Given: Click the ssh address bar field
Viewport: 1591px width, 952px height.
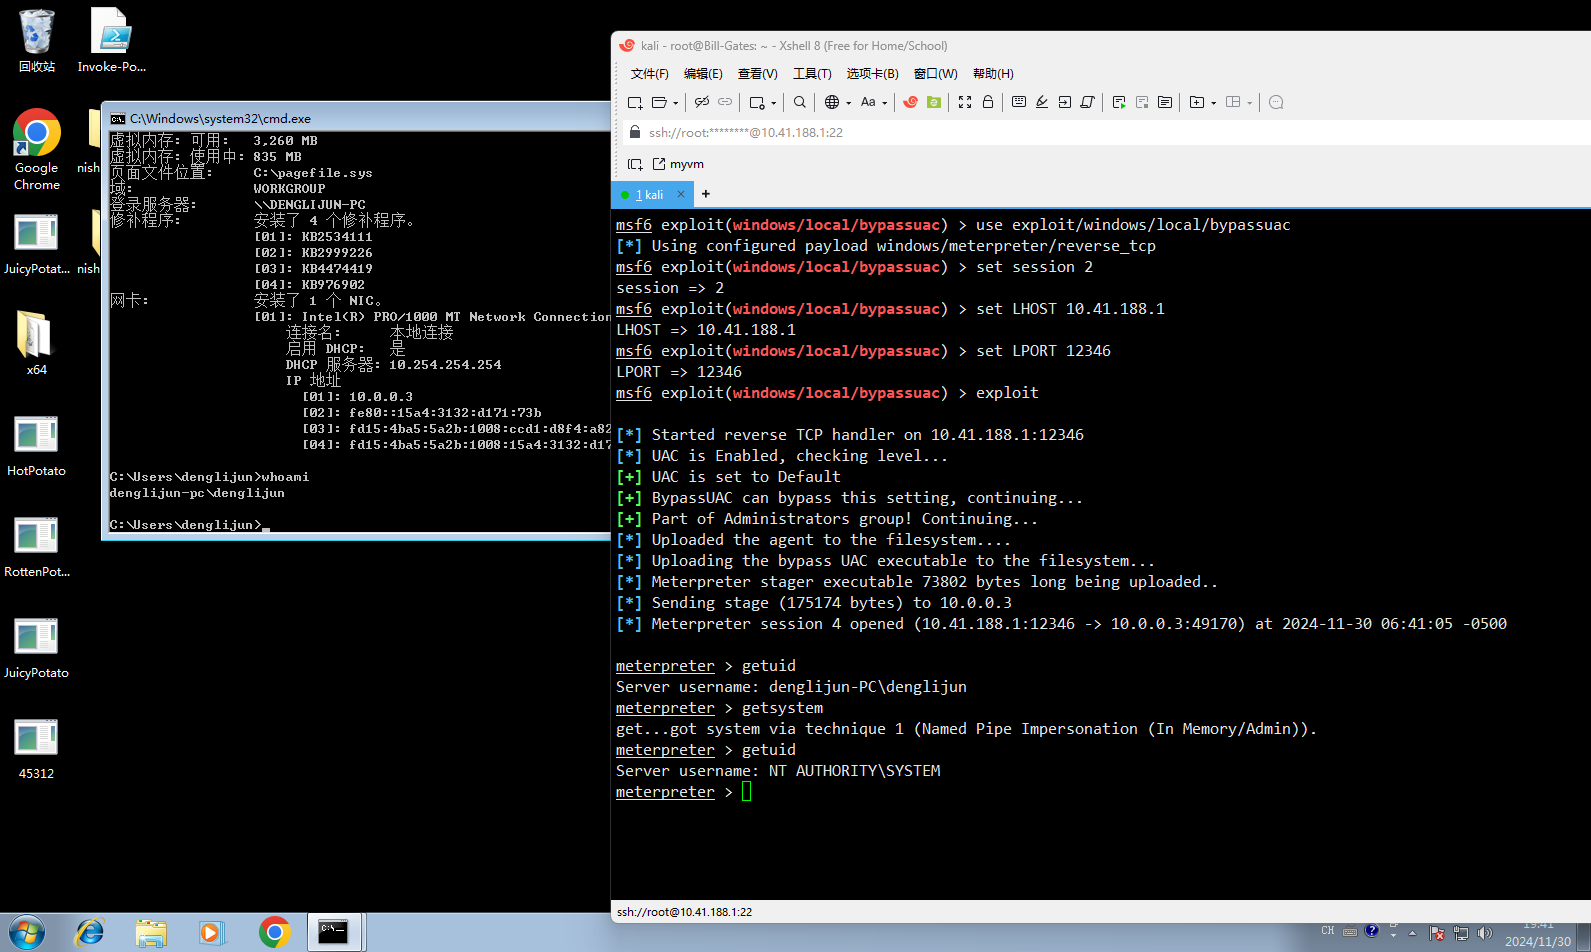Looking at the screenshot, I should pos(1105,132).
